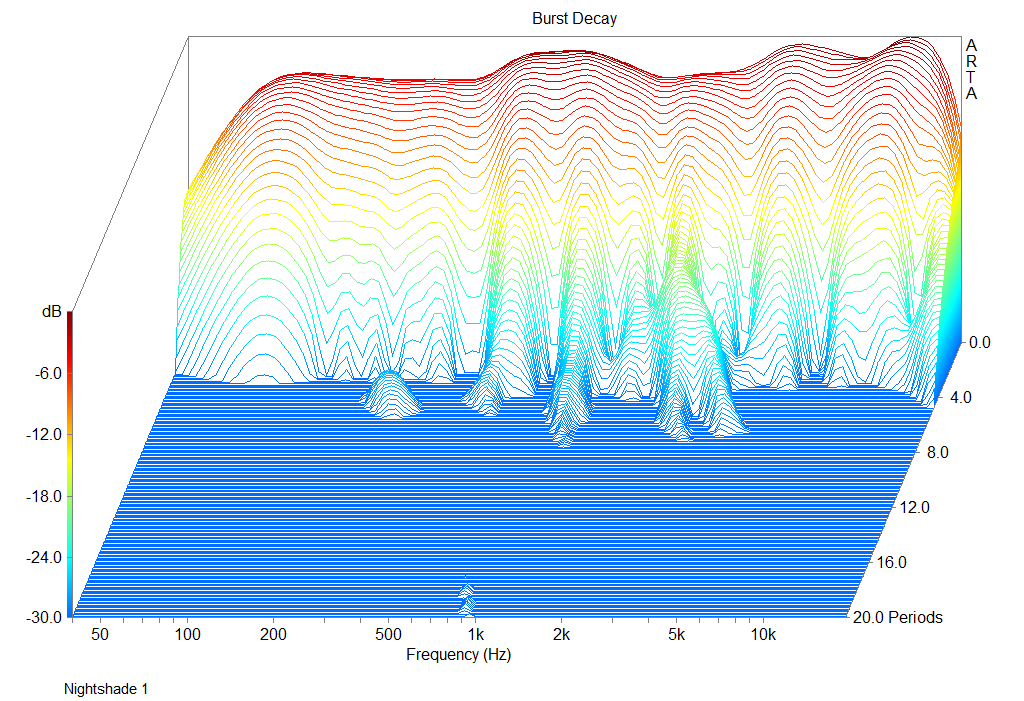Select the -12.0 dB scale label
Image resolution: width=1024 pixels, height=701 pixels.
tap(42, 434)
